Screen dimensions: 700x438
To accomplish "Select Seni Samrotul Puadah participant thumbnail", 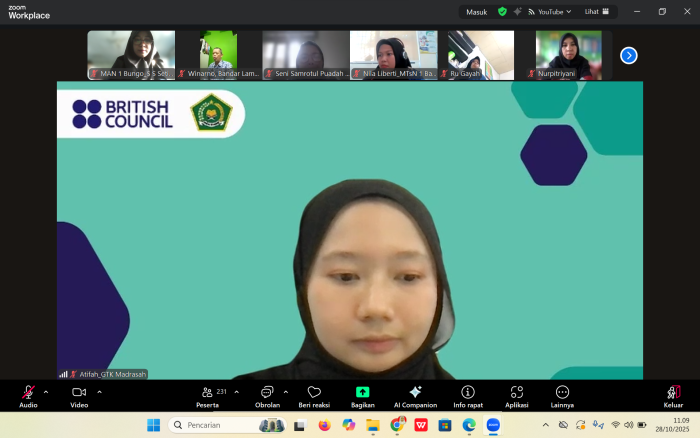I will tap(306, 55).
